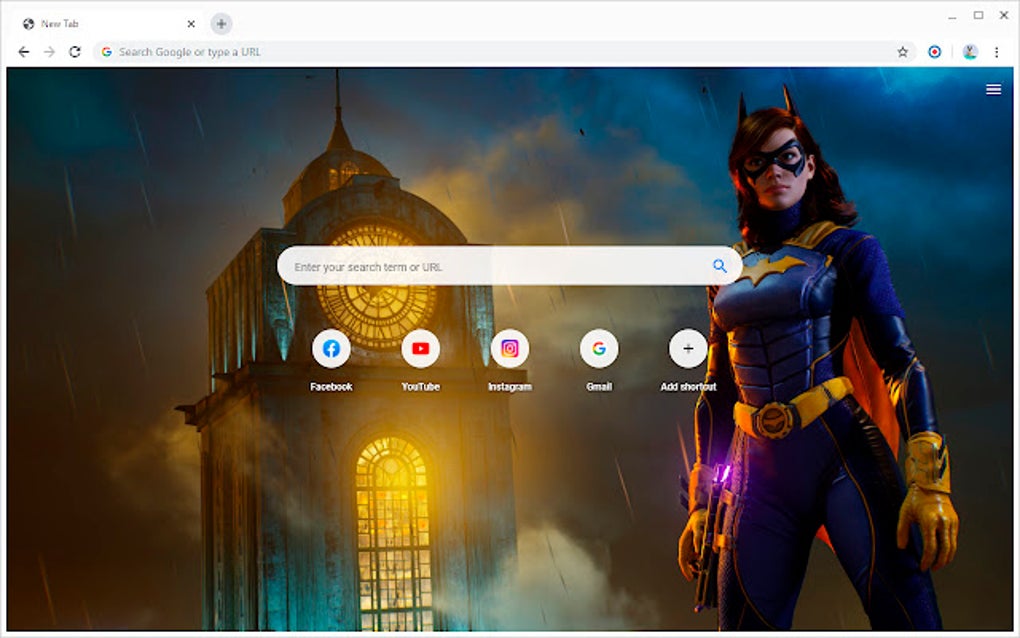Open the Facebook shortcut icon

pyautogui.click(x=331, y=349)
